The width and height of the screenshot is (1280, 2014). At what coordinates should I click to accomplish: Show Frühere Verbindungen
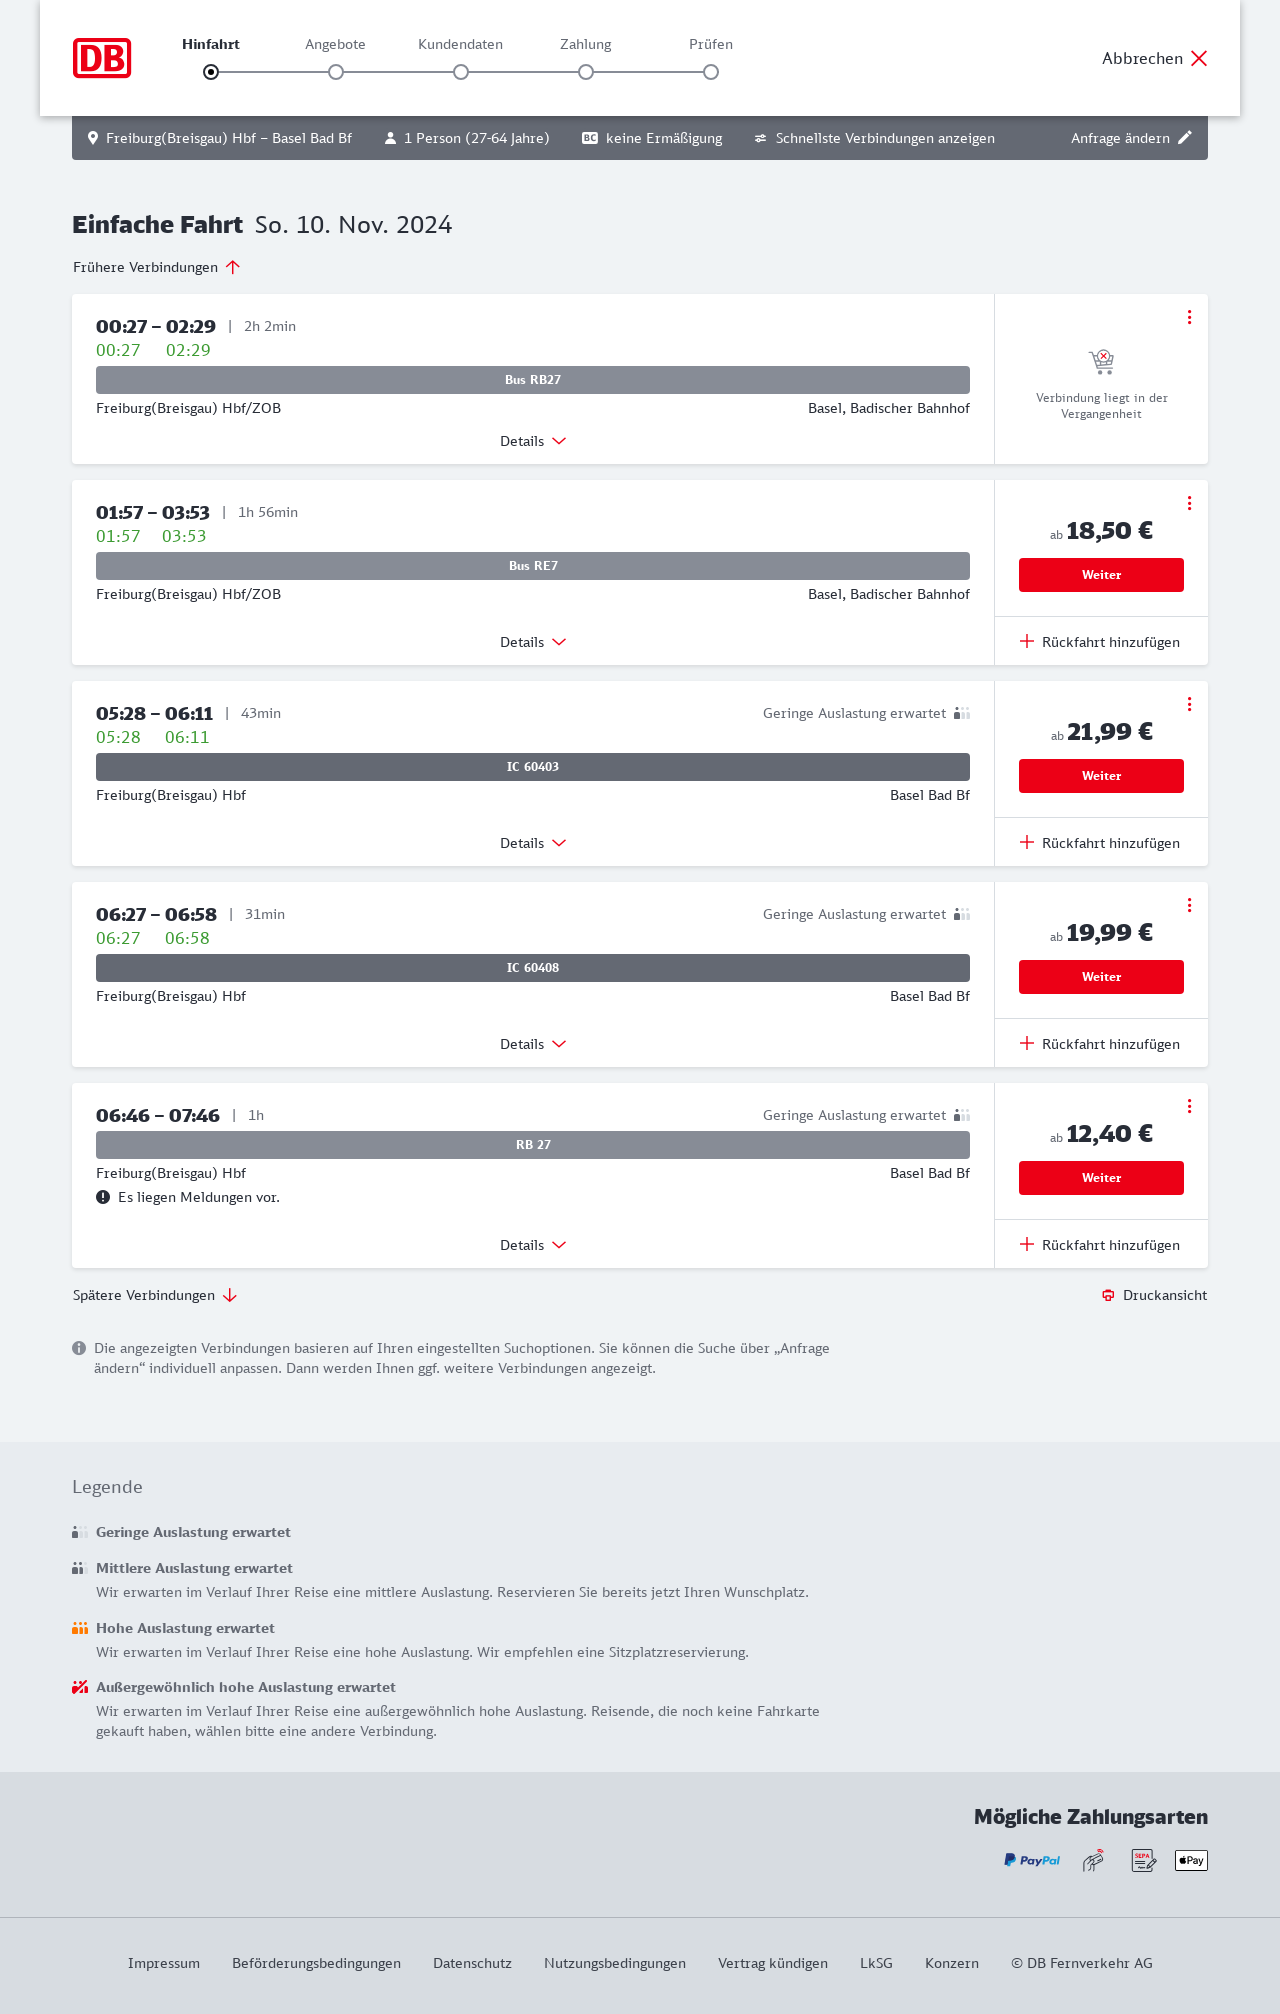156,267
